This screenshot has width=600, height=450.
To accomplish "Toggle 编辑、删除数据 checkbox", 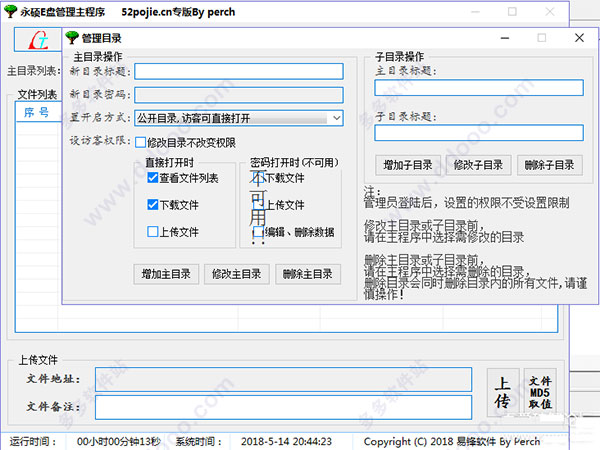I will click(x=259, y=232).
